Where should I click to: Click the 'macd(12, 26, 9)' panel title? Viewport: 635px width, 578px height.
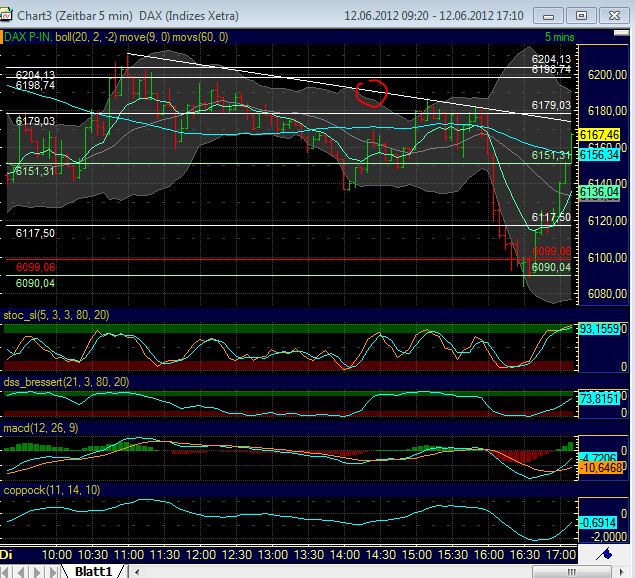click(x=40, y=428)
